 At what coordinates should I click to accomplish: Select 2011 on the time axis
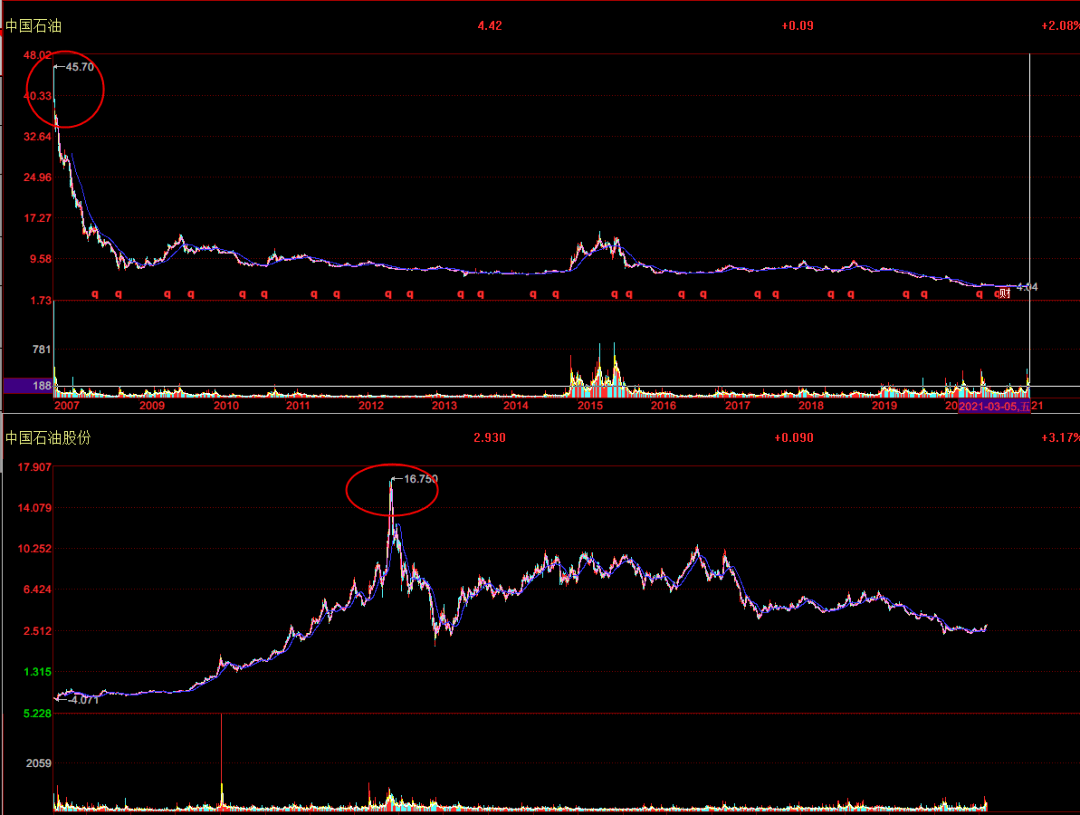click(x=298, y=405)
